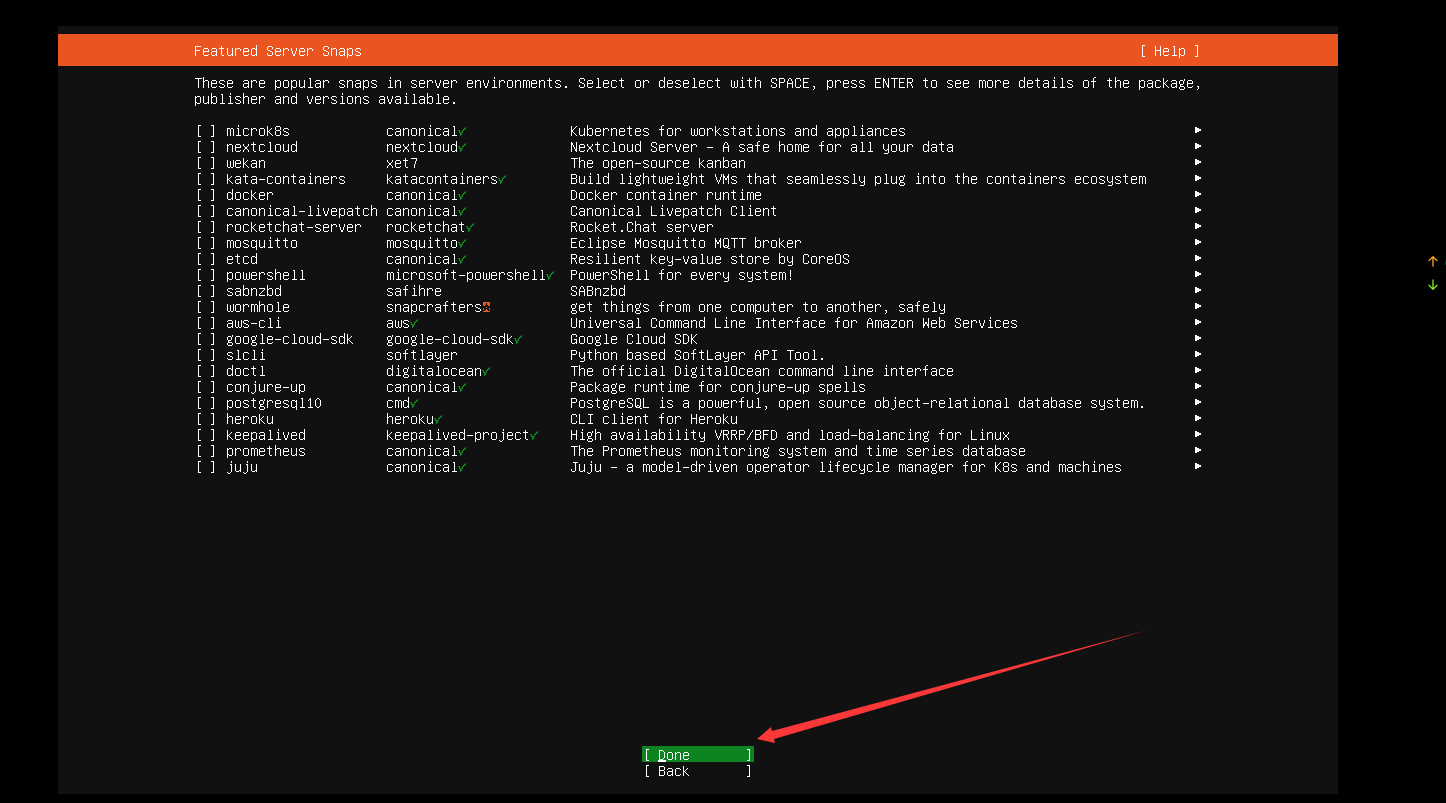This screenshot has height=803, width=1446.
Task: Click description "Docker container runtime"
Action: (x=666, y=195)
